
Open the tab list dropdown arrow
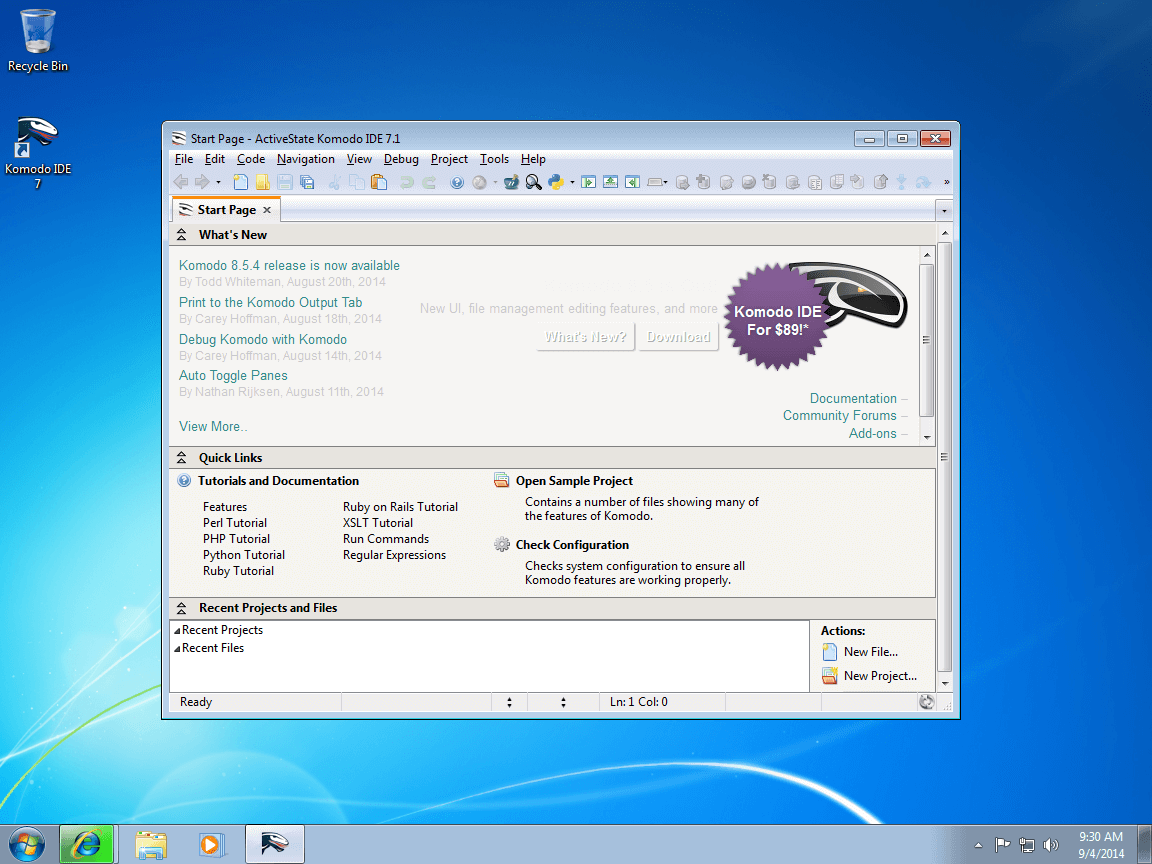pyautogui.click(x=945, y=211)
